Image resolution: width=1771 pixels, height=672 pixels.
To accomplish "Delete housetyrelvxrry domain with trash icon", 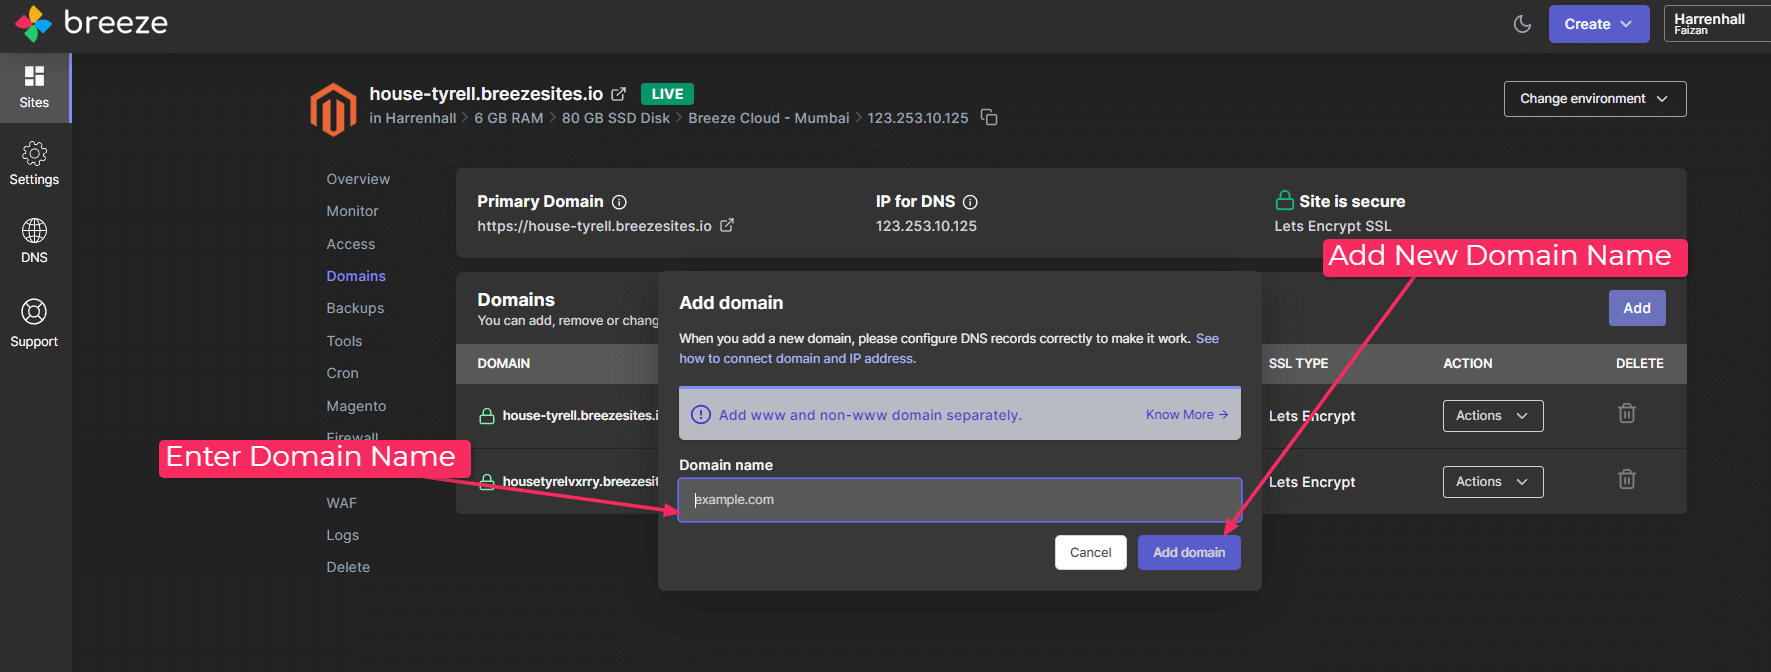I will tap(1627, 479).
